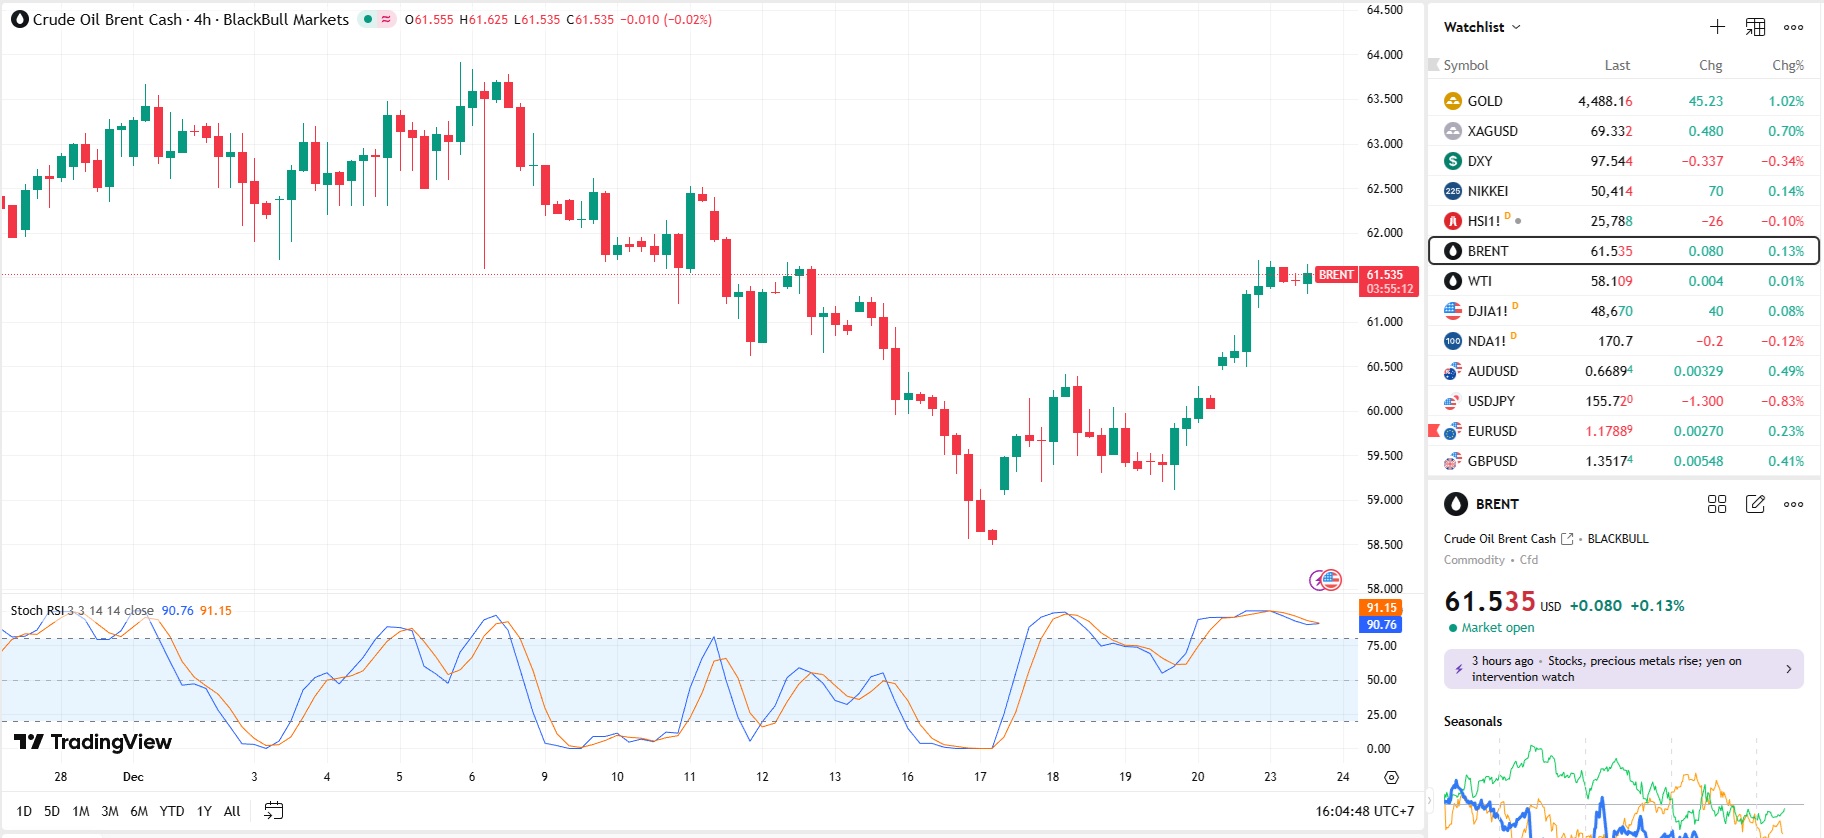
Task: Toggle the gray flag in Symbol column header
Action: (1433, 65)
